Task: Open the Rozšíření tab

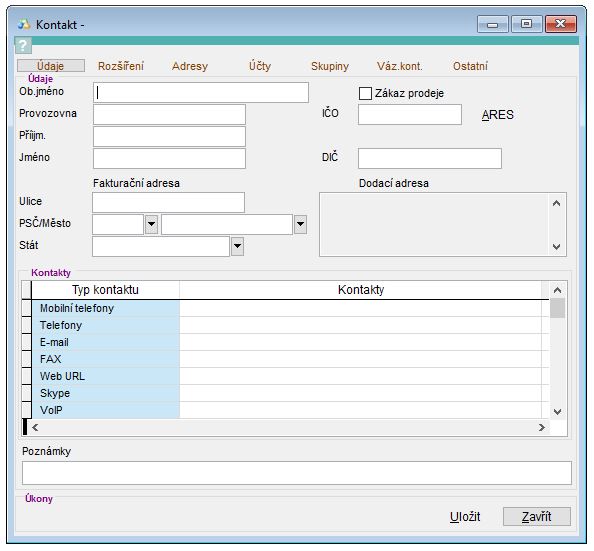Action: [121, 66]
